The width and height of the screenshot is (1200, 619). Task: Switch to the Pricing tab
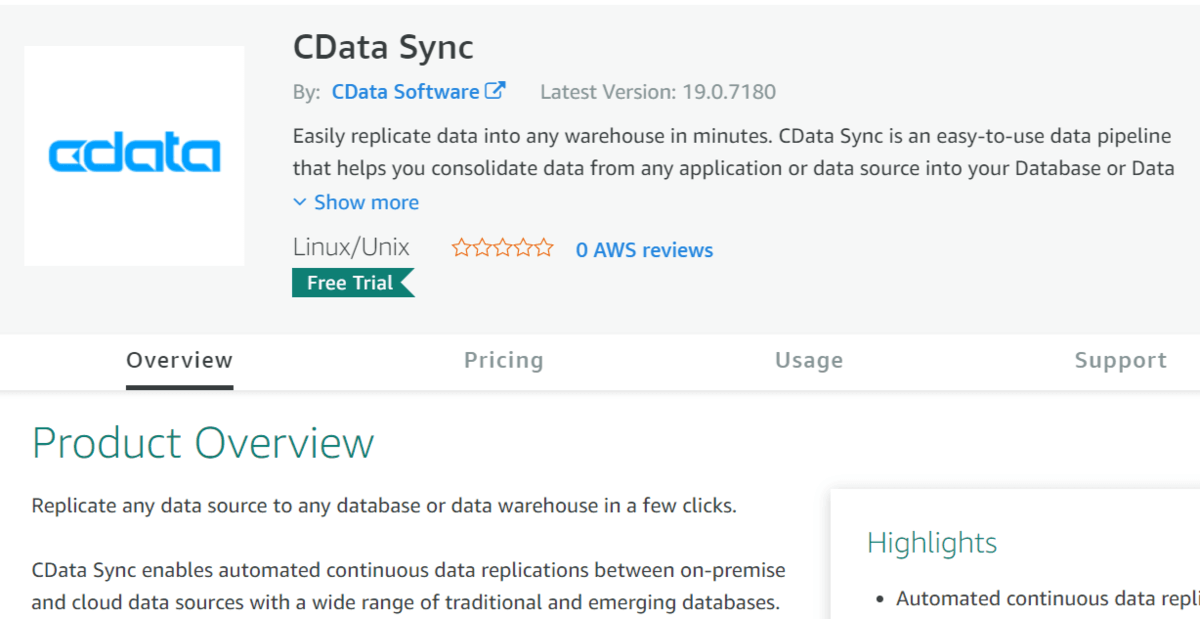pyautogui.click(x=503, y=360)
